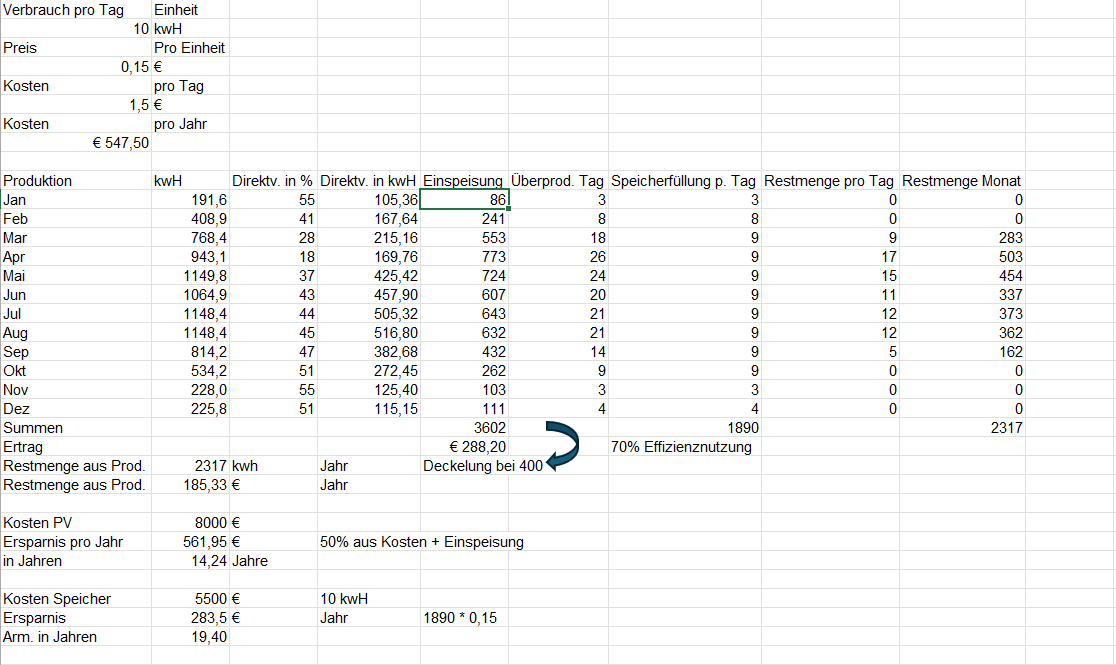Click the Ersparnis pro Jahr value 561,95
Viewport: 1116px width, 665px height.
point(190,542)
